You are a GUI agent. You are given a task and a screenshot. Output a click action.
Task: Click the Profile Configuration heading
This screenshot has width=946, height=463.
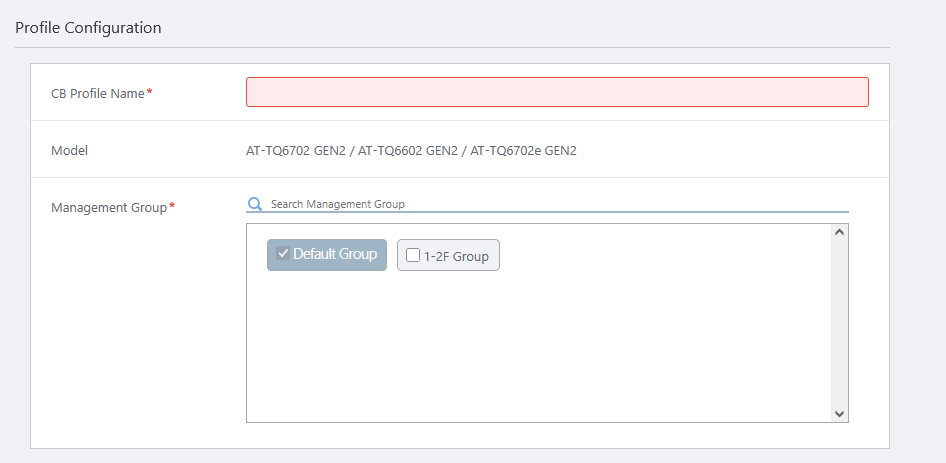click(x=88, y=28)
